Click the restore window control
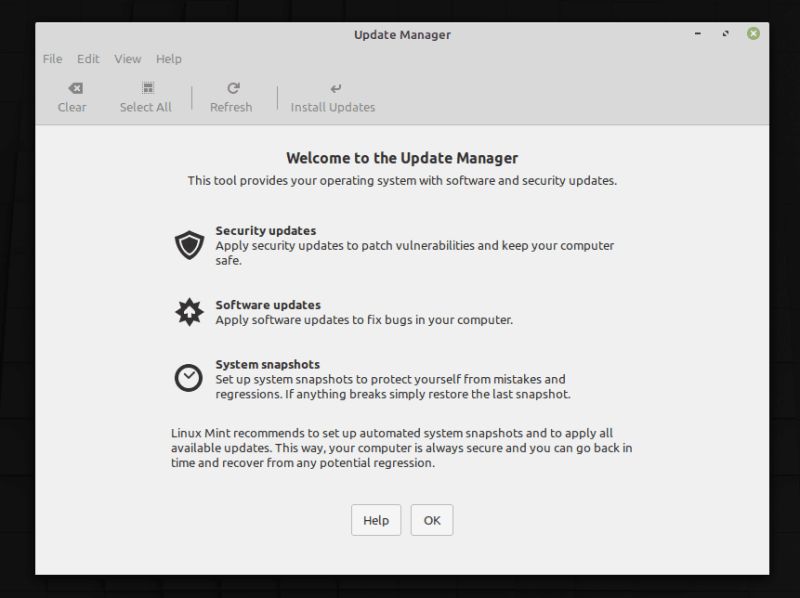 click(724, 33)
